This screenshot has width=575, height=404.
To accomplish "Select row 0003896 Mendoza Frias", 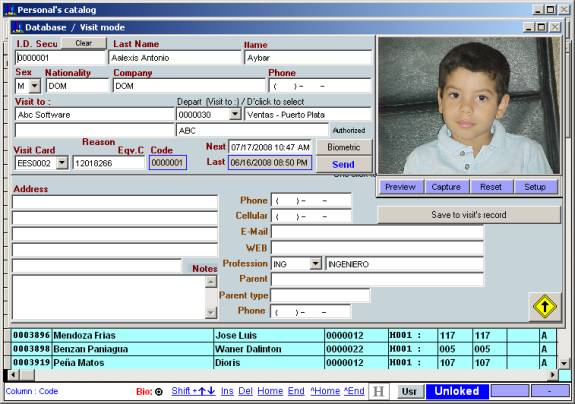I will tap(284, 335).
